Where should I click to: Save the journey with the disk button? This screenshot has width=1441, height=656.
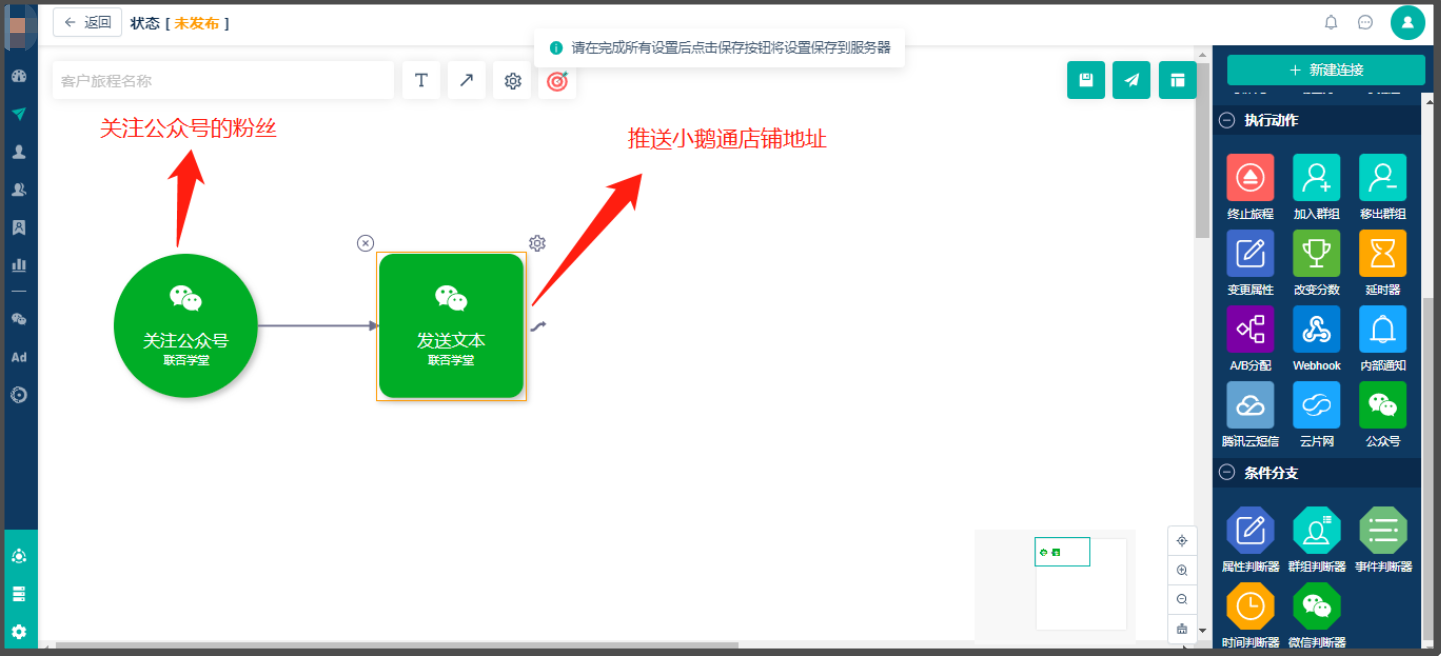click(x=1086, y=80)
